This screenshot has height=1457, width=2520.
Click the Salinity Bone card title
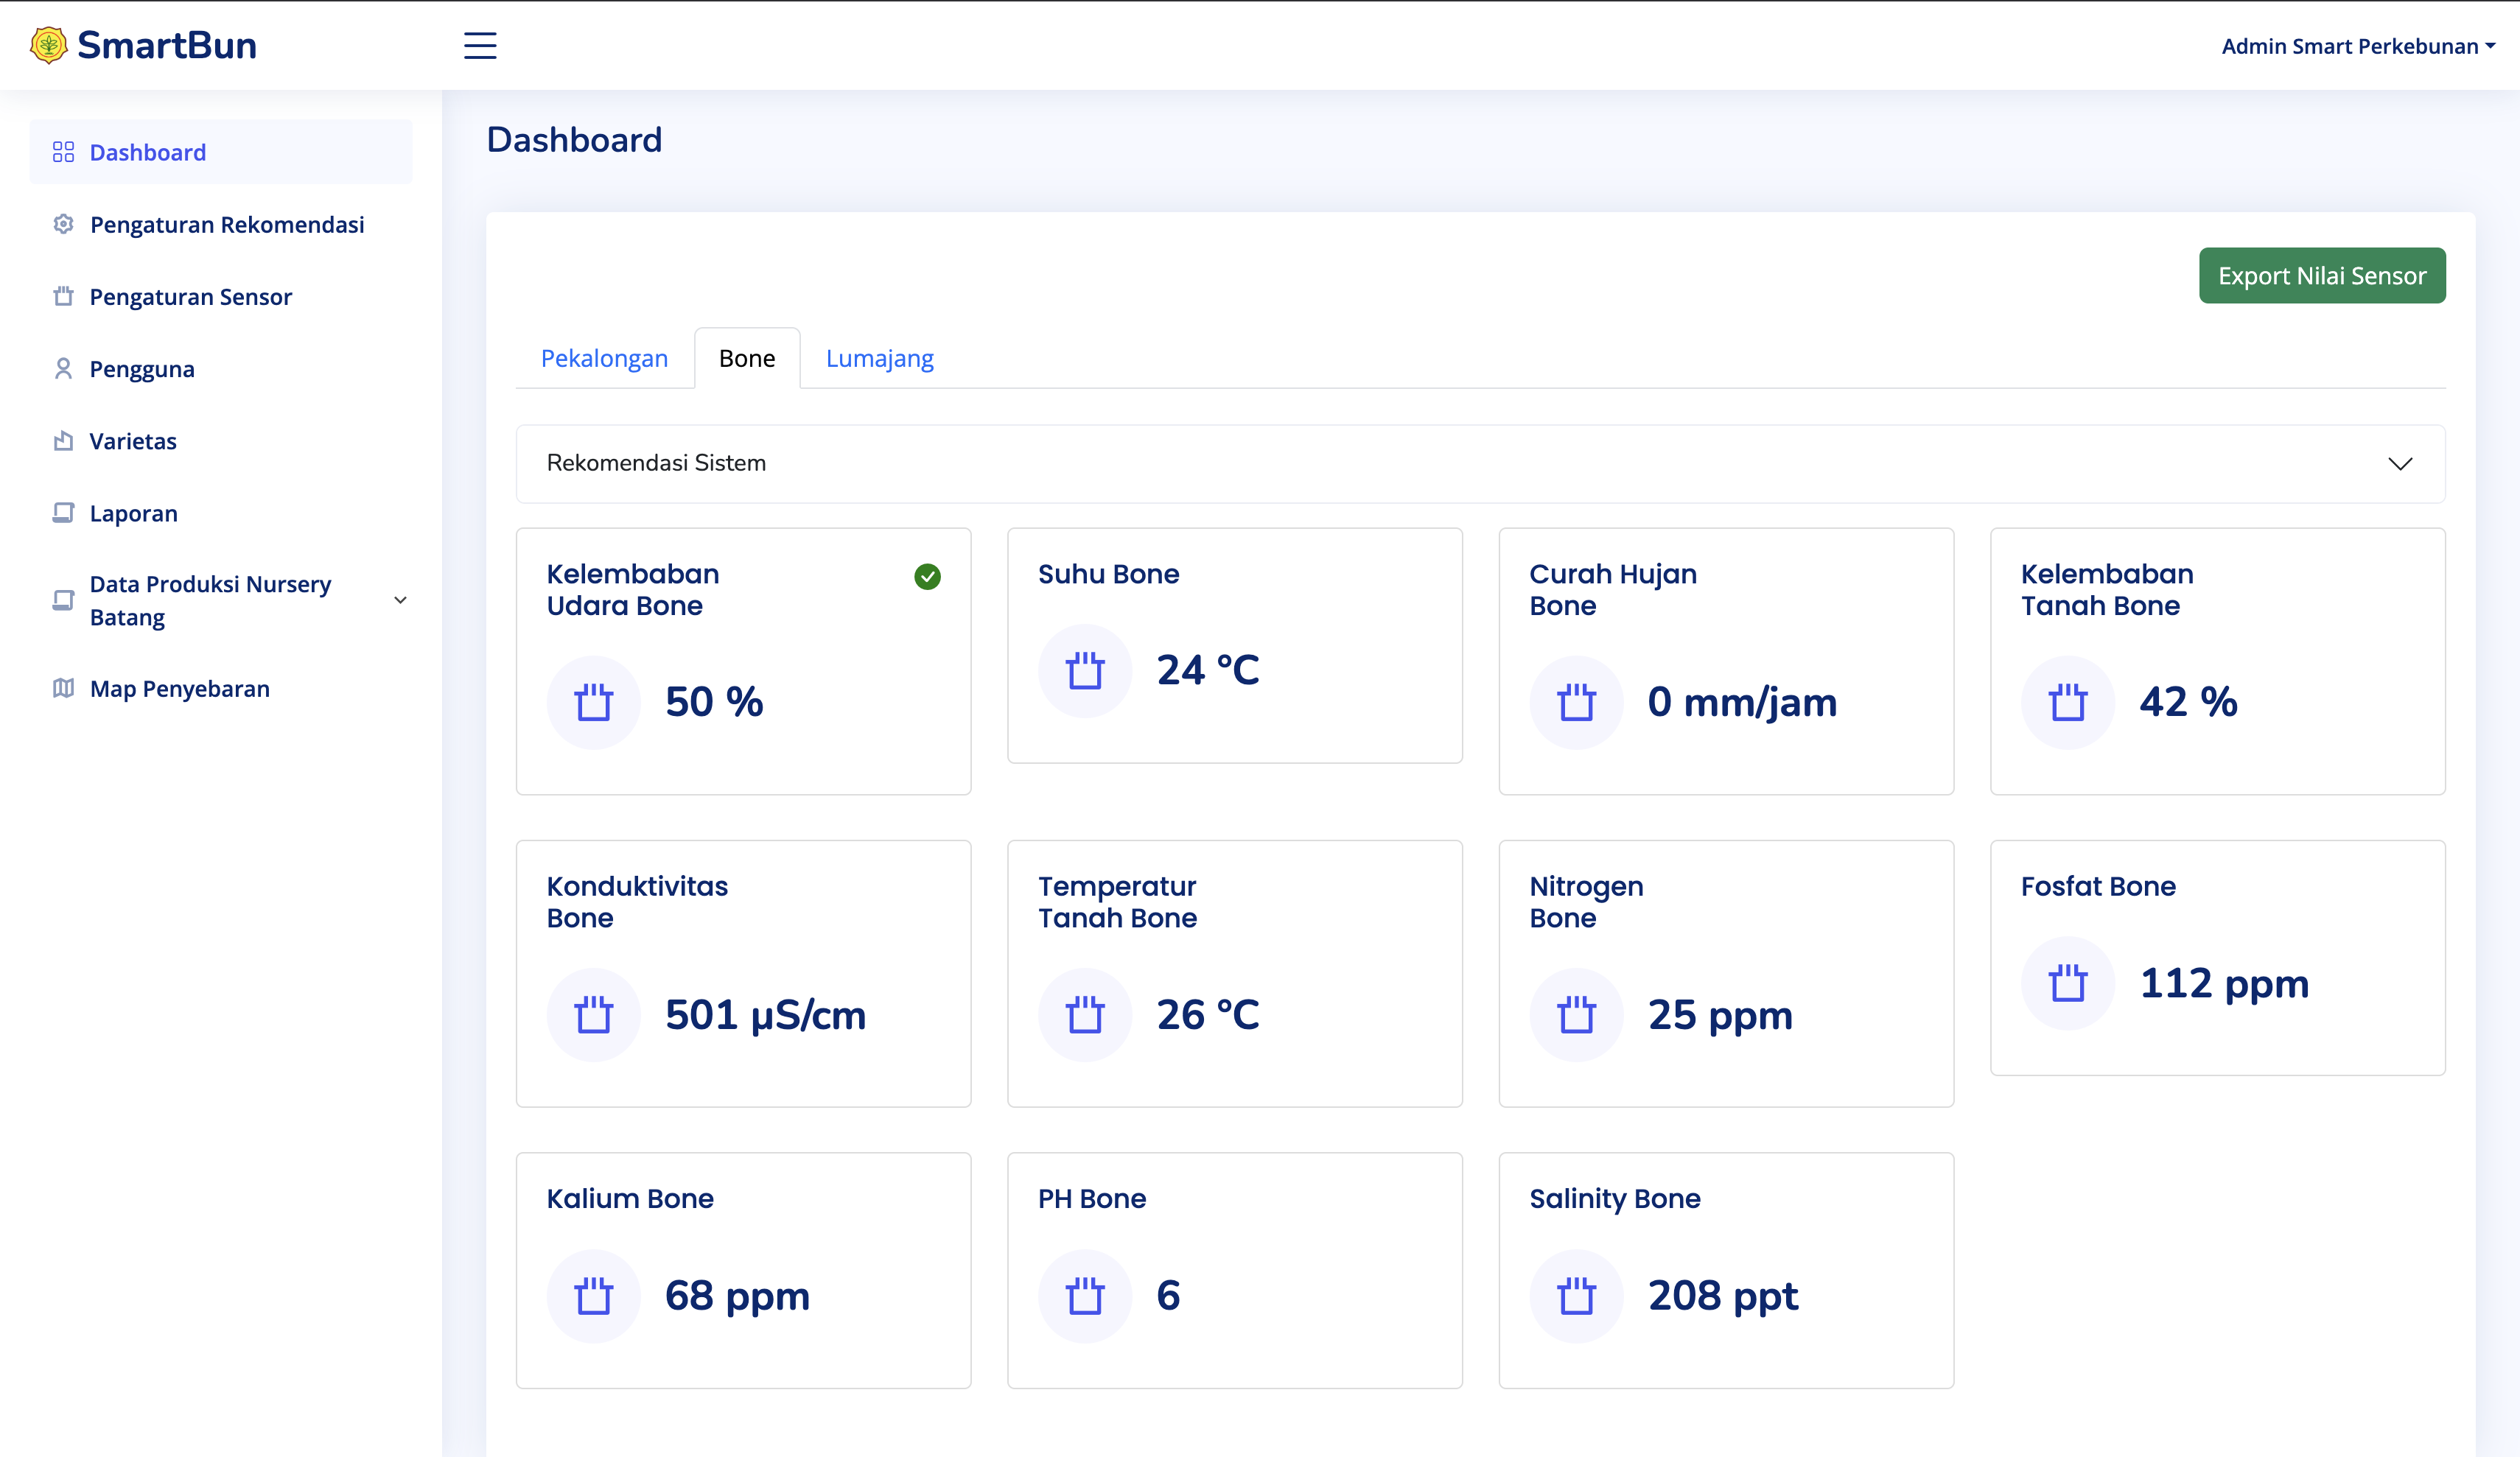coord(1615,1199)
